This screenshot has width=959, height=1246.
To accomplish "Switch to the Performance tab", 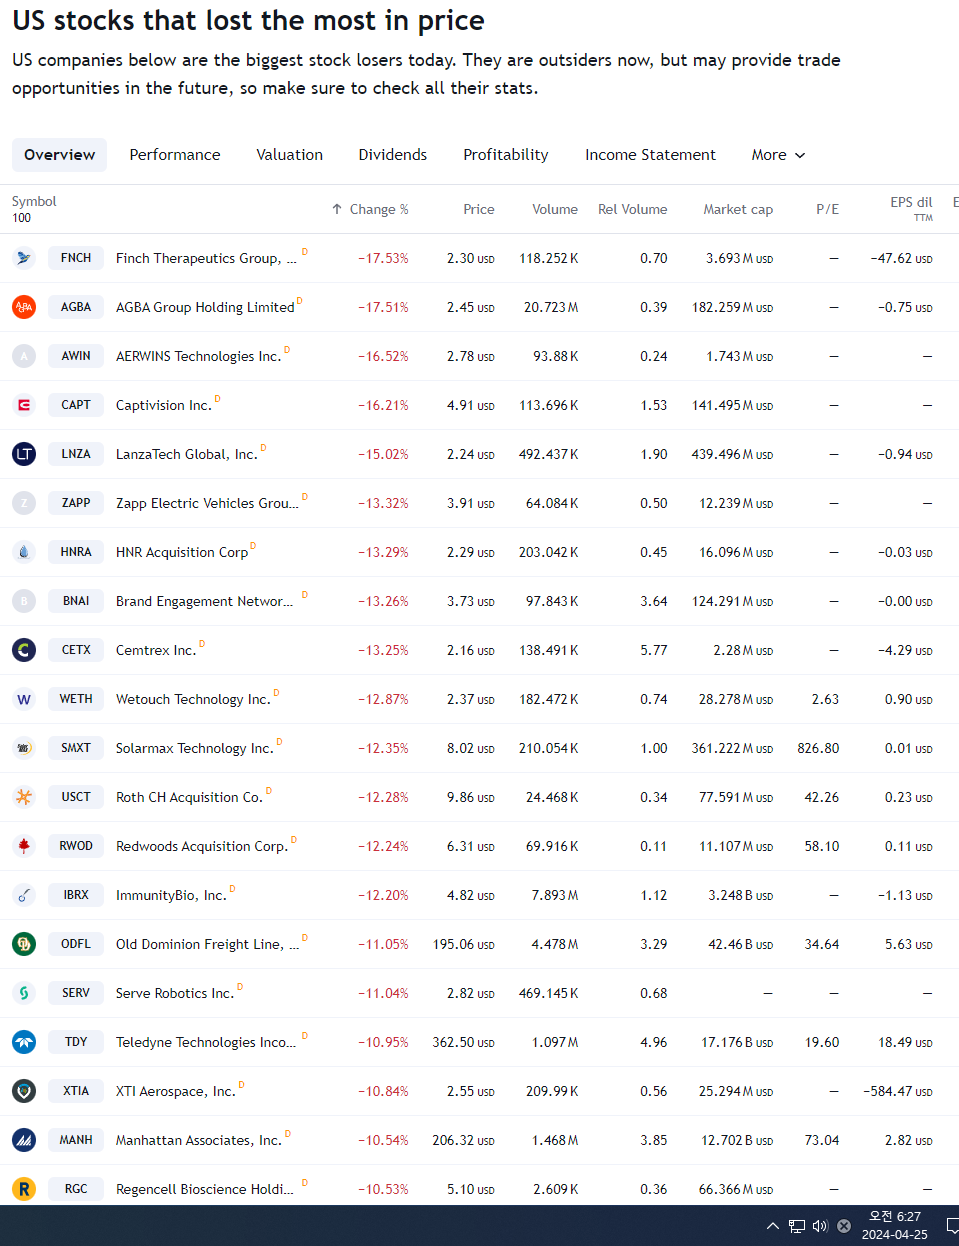I will coord(175,155).
